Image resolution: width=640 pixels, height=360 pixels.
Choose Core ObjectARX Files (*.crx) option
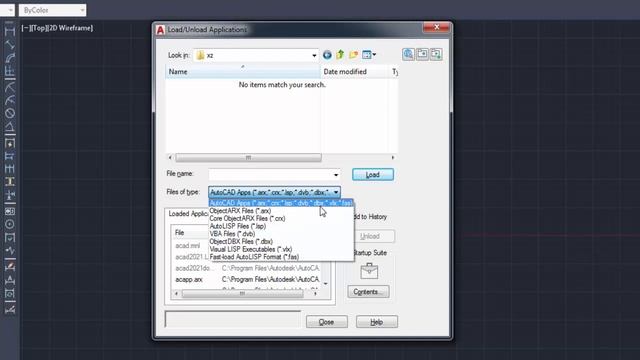[247, 218]
